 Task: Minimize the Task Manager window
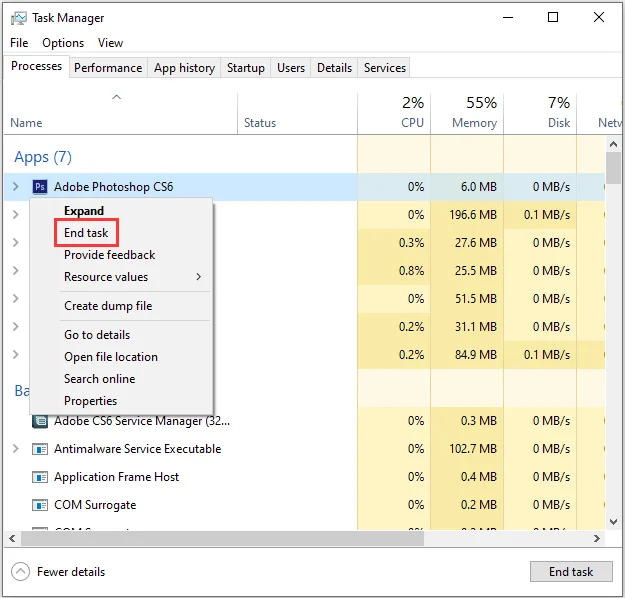pos(508,18)
